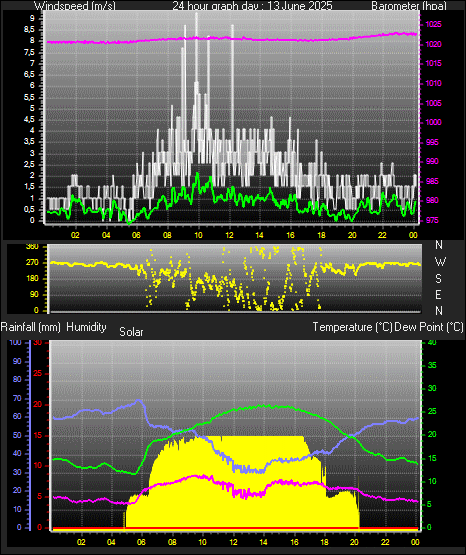Click the blue humidity axis value 50

[17, 435]
